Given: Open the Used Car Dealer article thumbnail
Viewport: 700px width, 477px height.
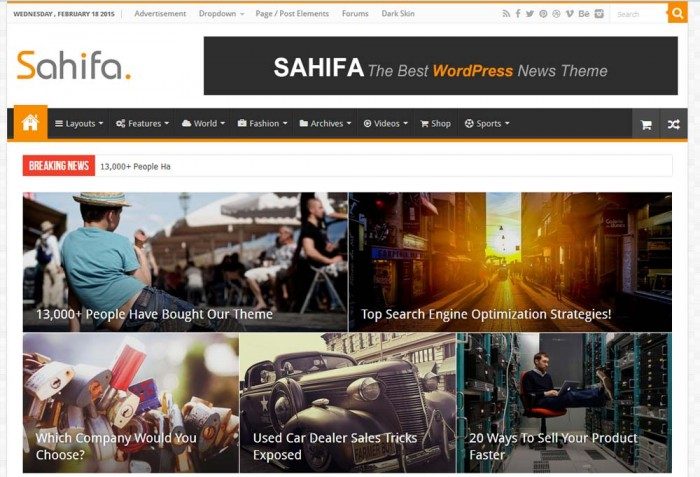Looking at the screenshot, I should [347, 402].
